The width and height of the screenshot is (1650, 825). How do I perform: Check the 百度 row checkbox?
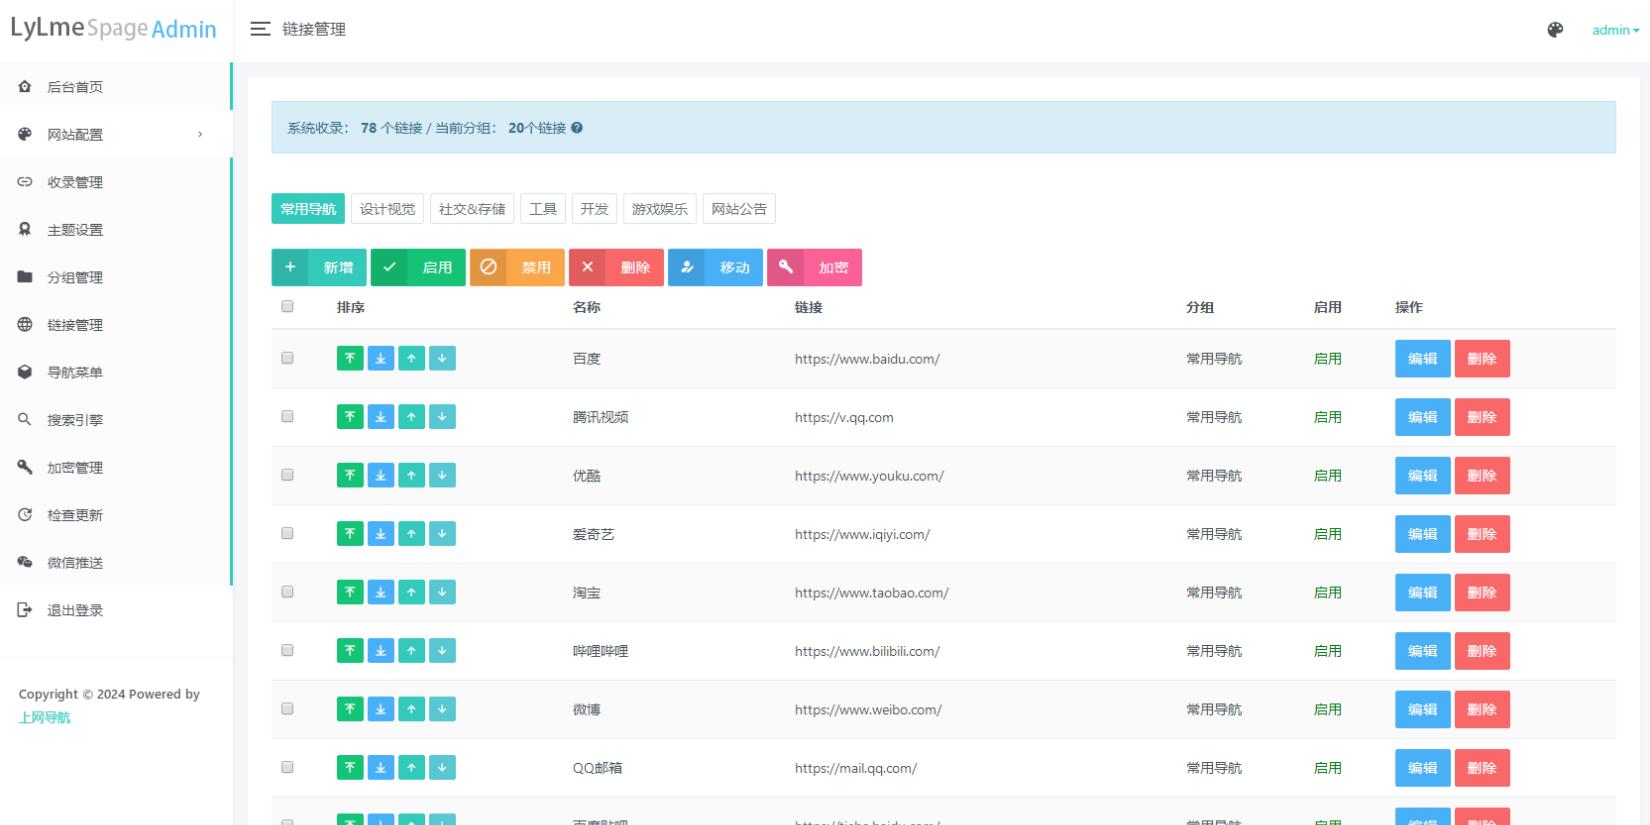(x=288, y=358)
